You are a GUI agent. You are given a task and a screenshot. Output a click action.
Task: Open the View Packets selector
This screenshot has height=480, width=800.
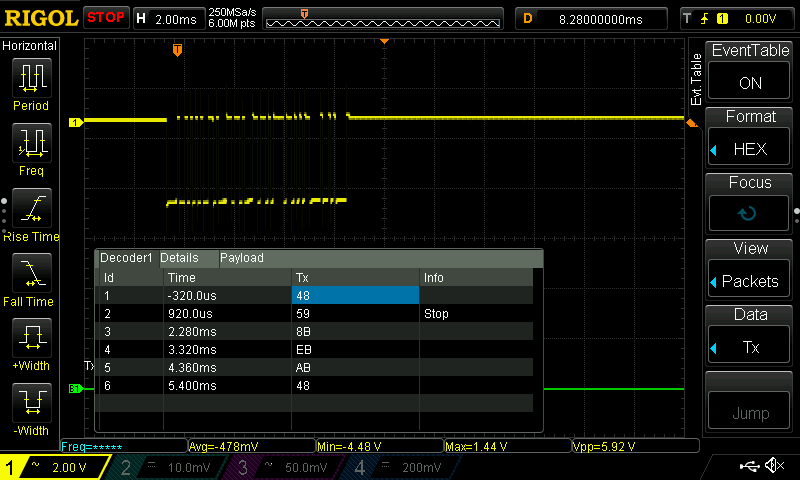coord(749,281)
